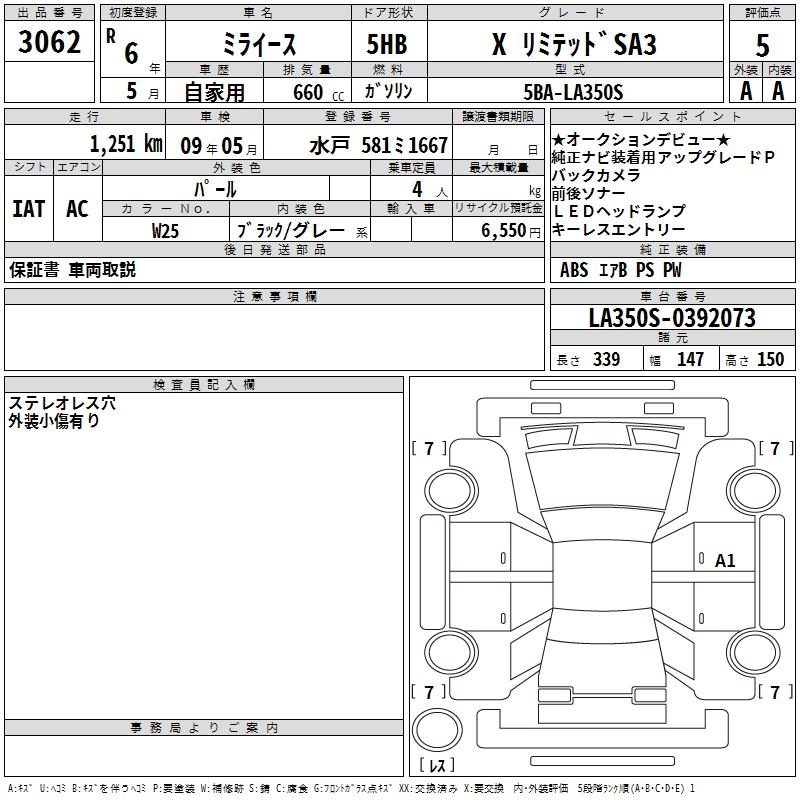Viewport: 800px width, 800px height.
Task: Click the door type value 5HB
Action: tap(387, 44)
